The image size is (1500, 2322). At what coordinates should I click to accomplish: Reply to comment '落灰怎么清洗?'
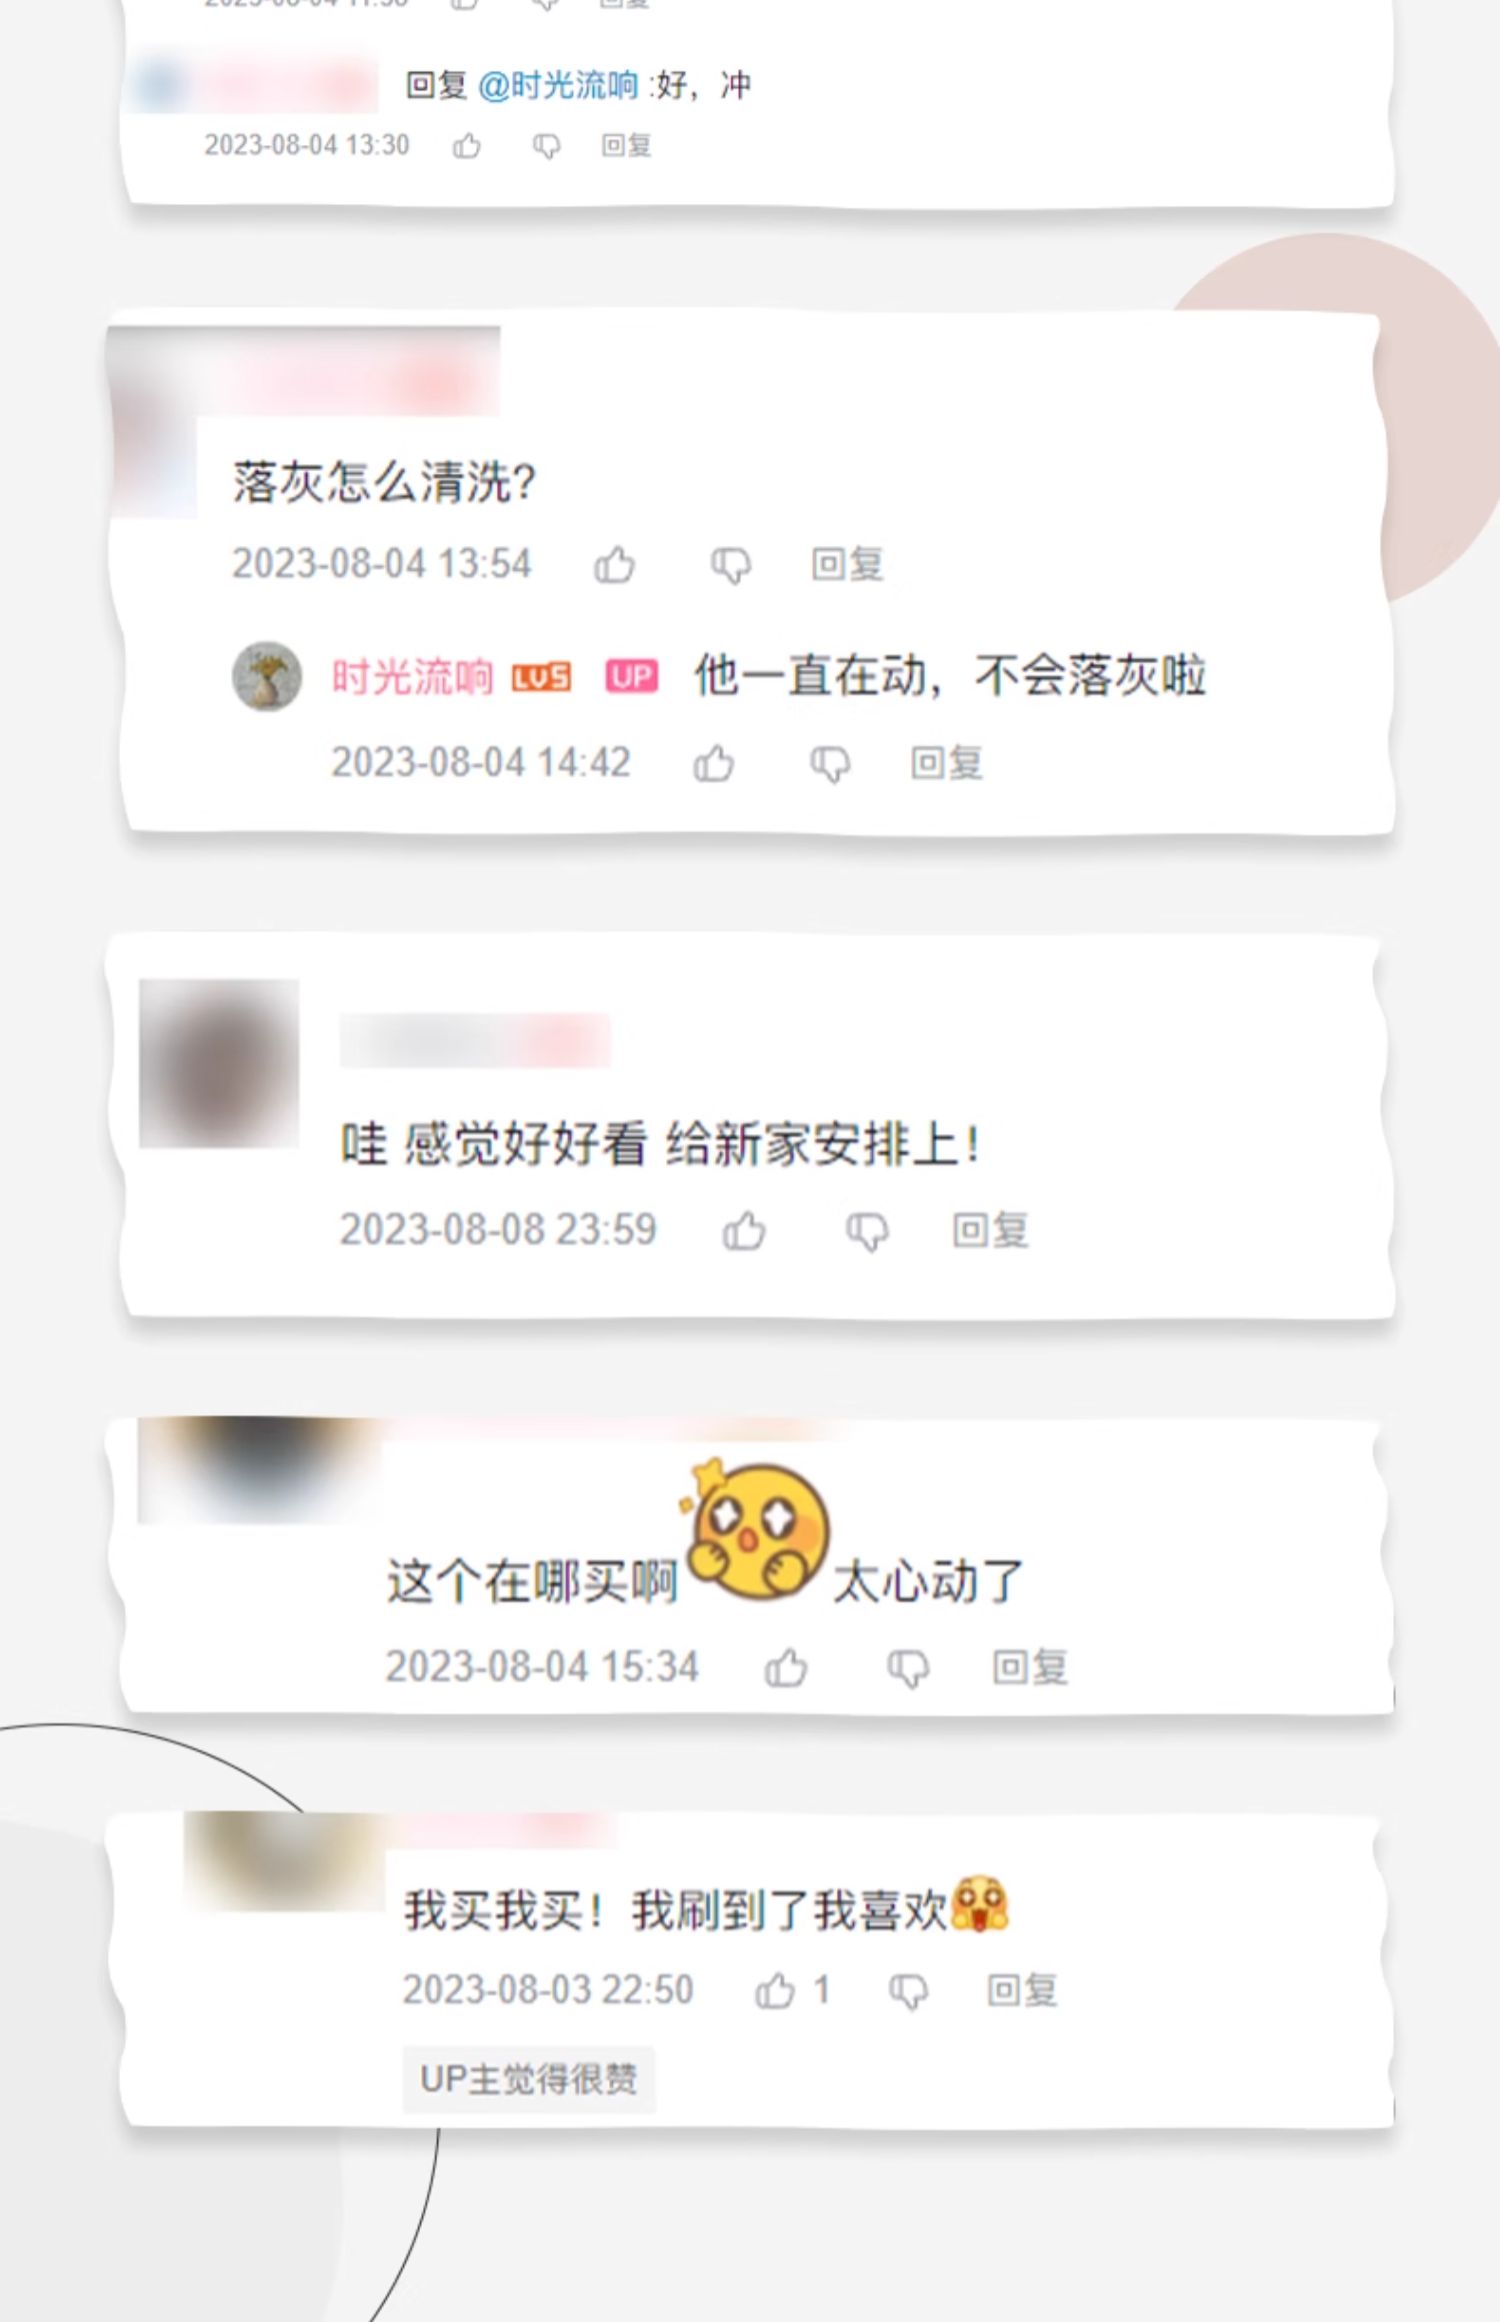847,564
